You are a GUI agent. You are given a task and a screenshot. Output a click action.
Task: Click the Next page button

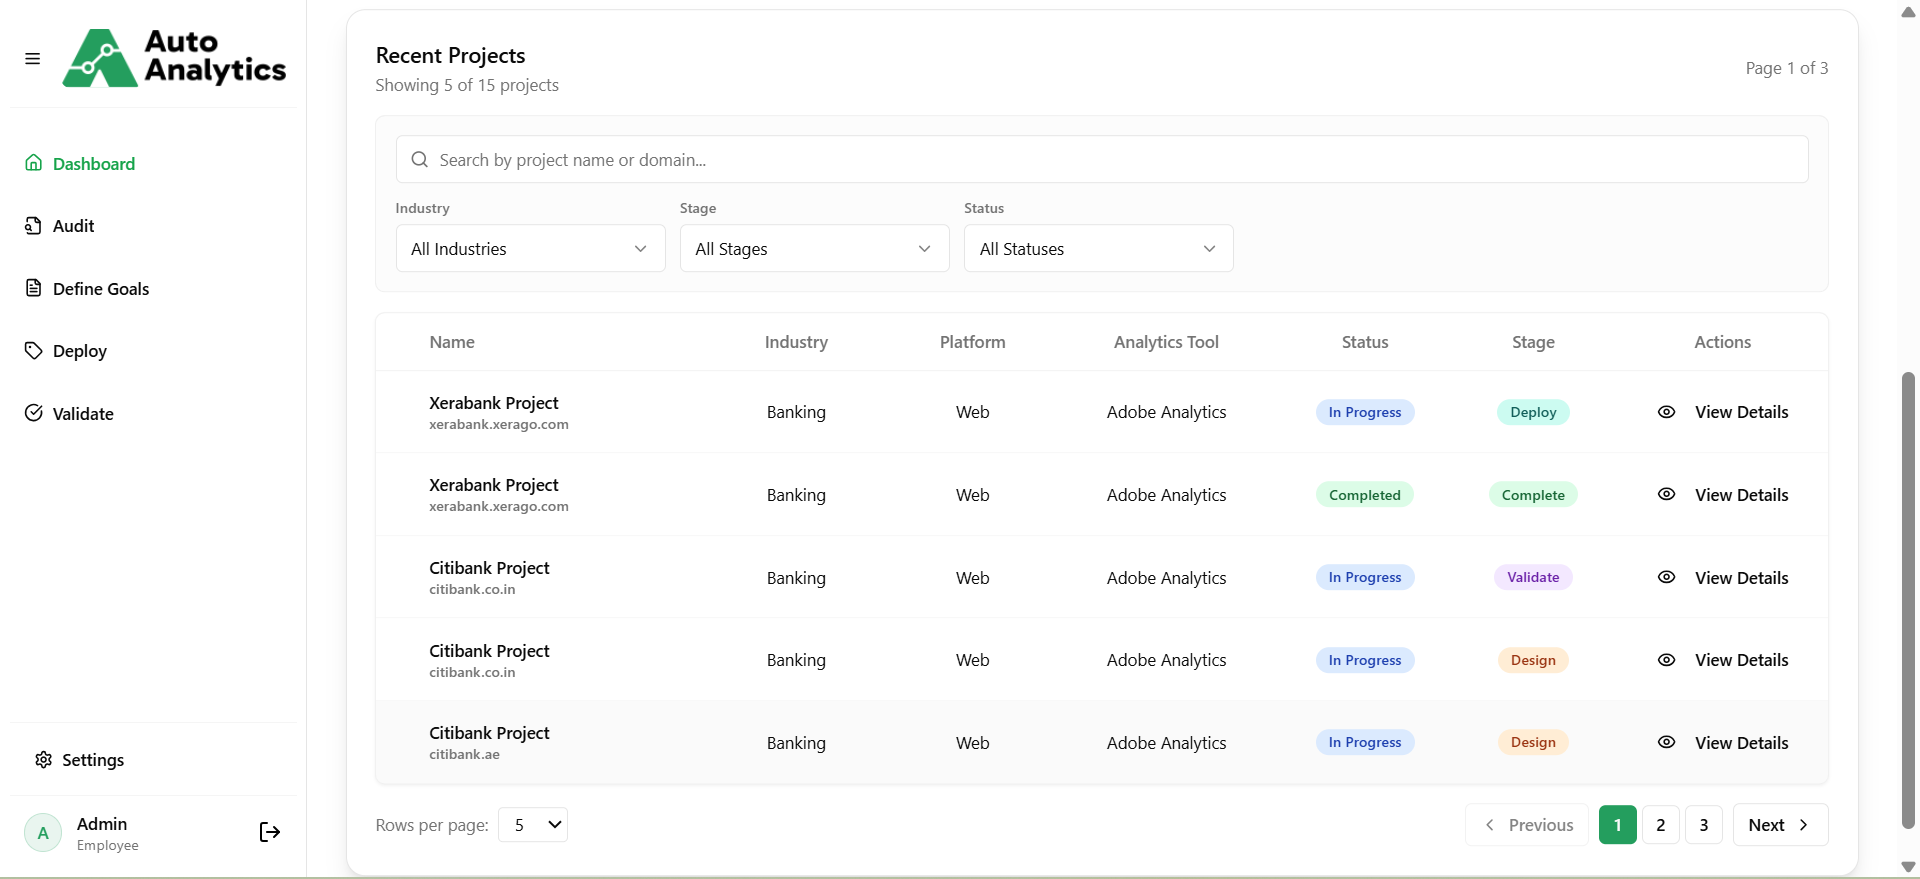(x=1780, y=825)
